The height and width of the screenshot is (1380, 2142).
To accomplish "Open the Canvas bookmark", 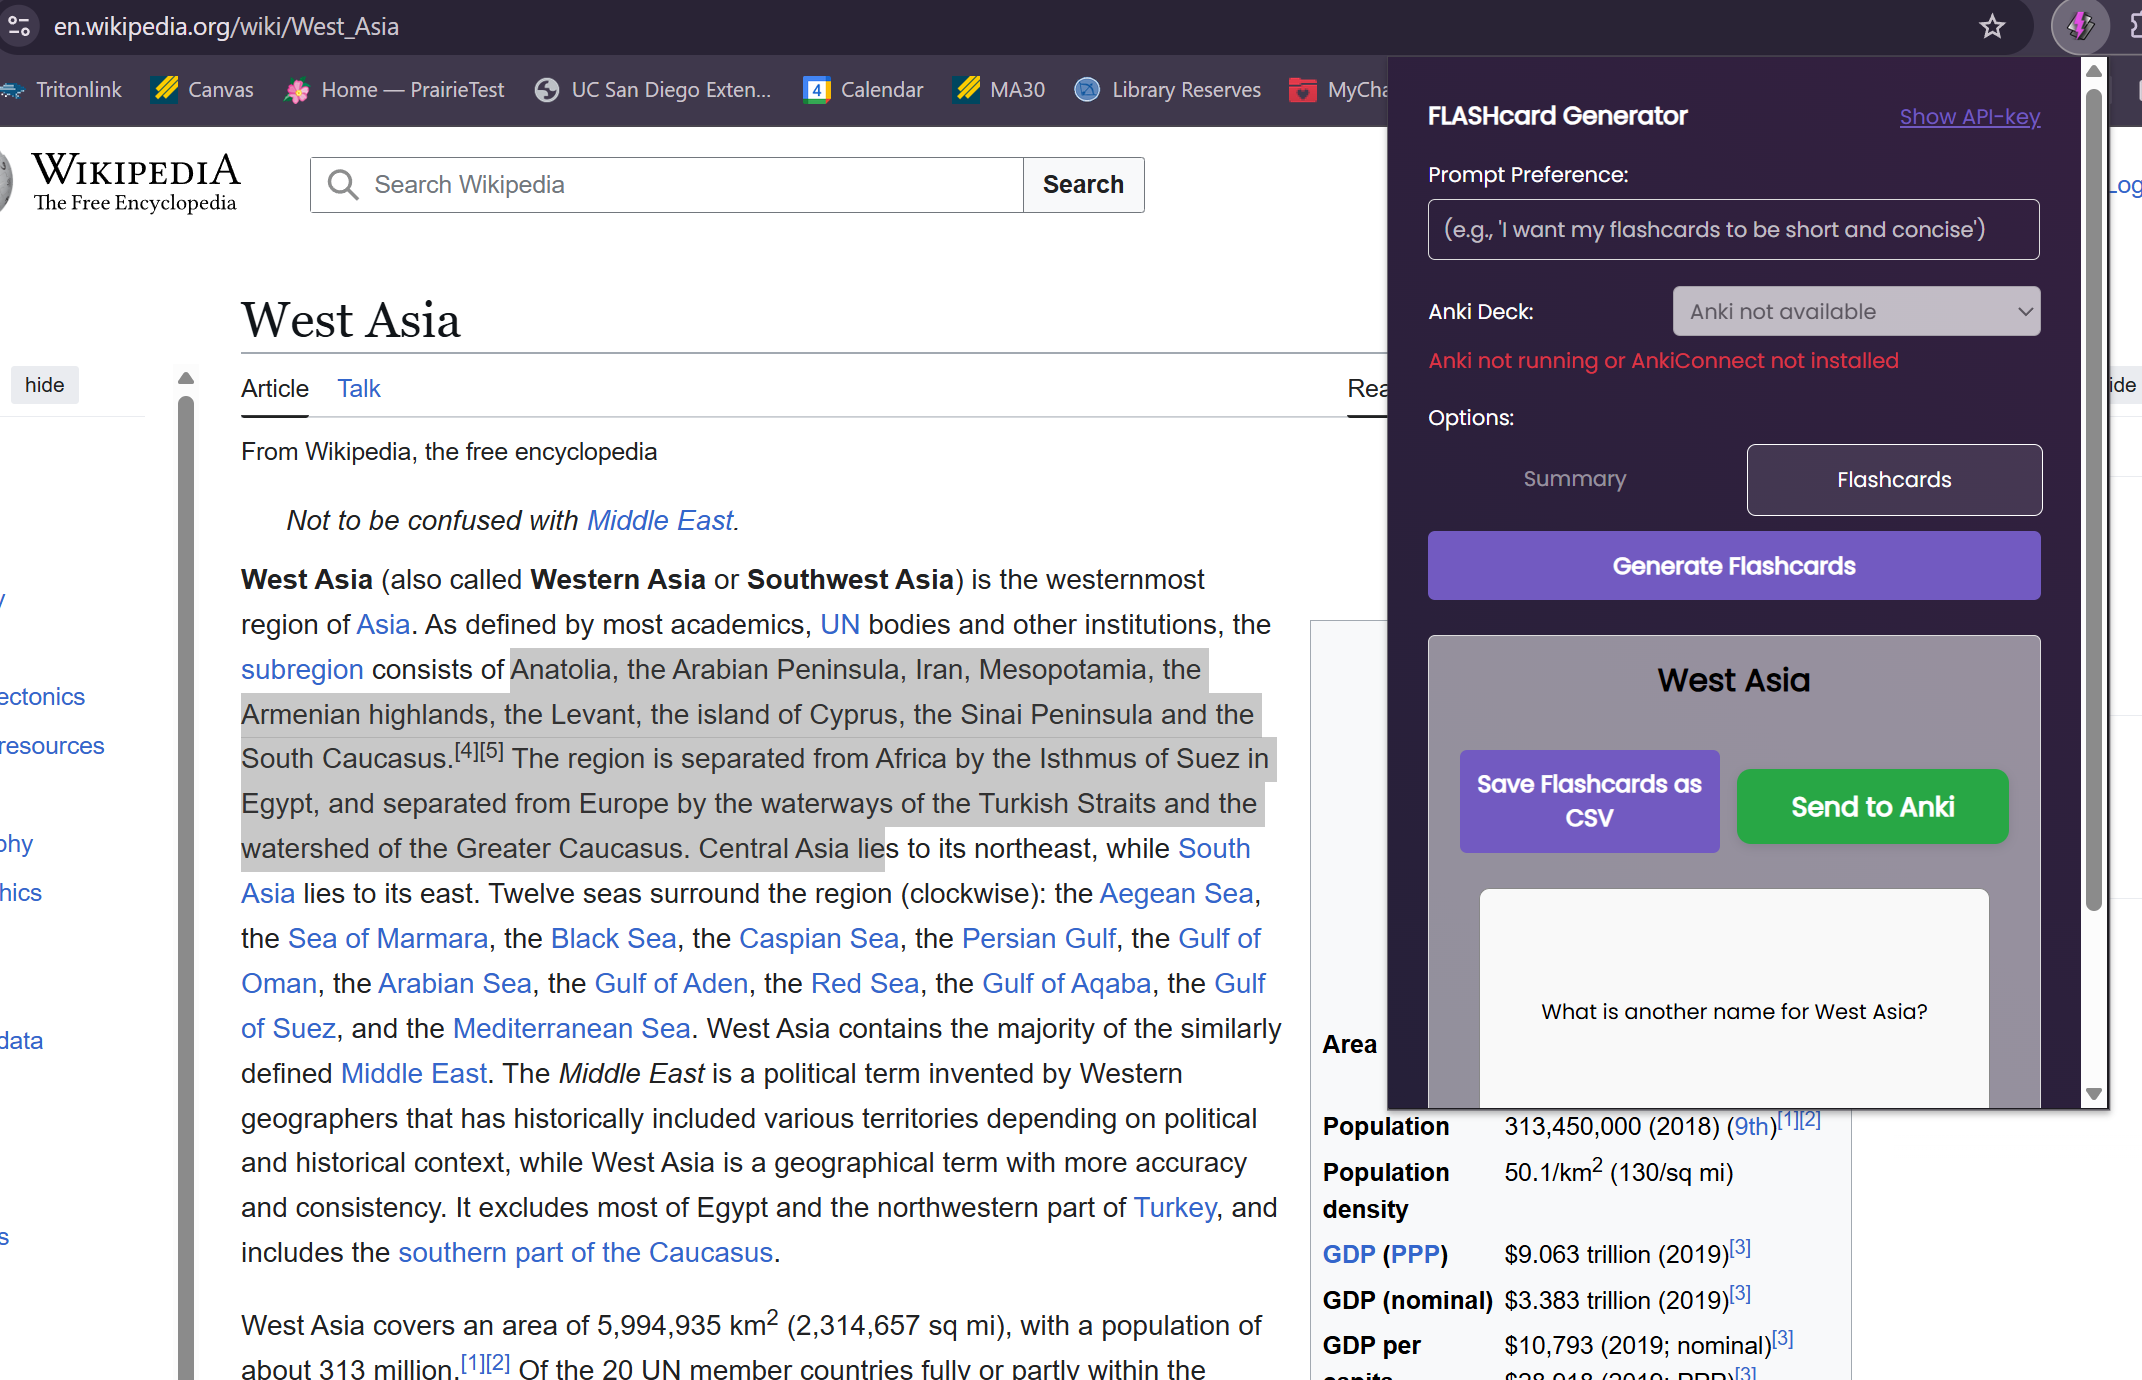I will coord(203,90).
